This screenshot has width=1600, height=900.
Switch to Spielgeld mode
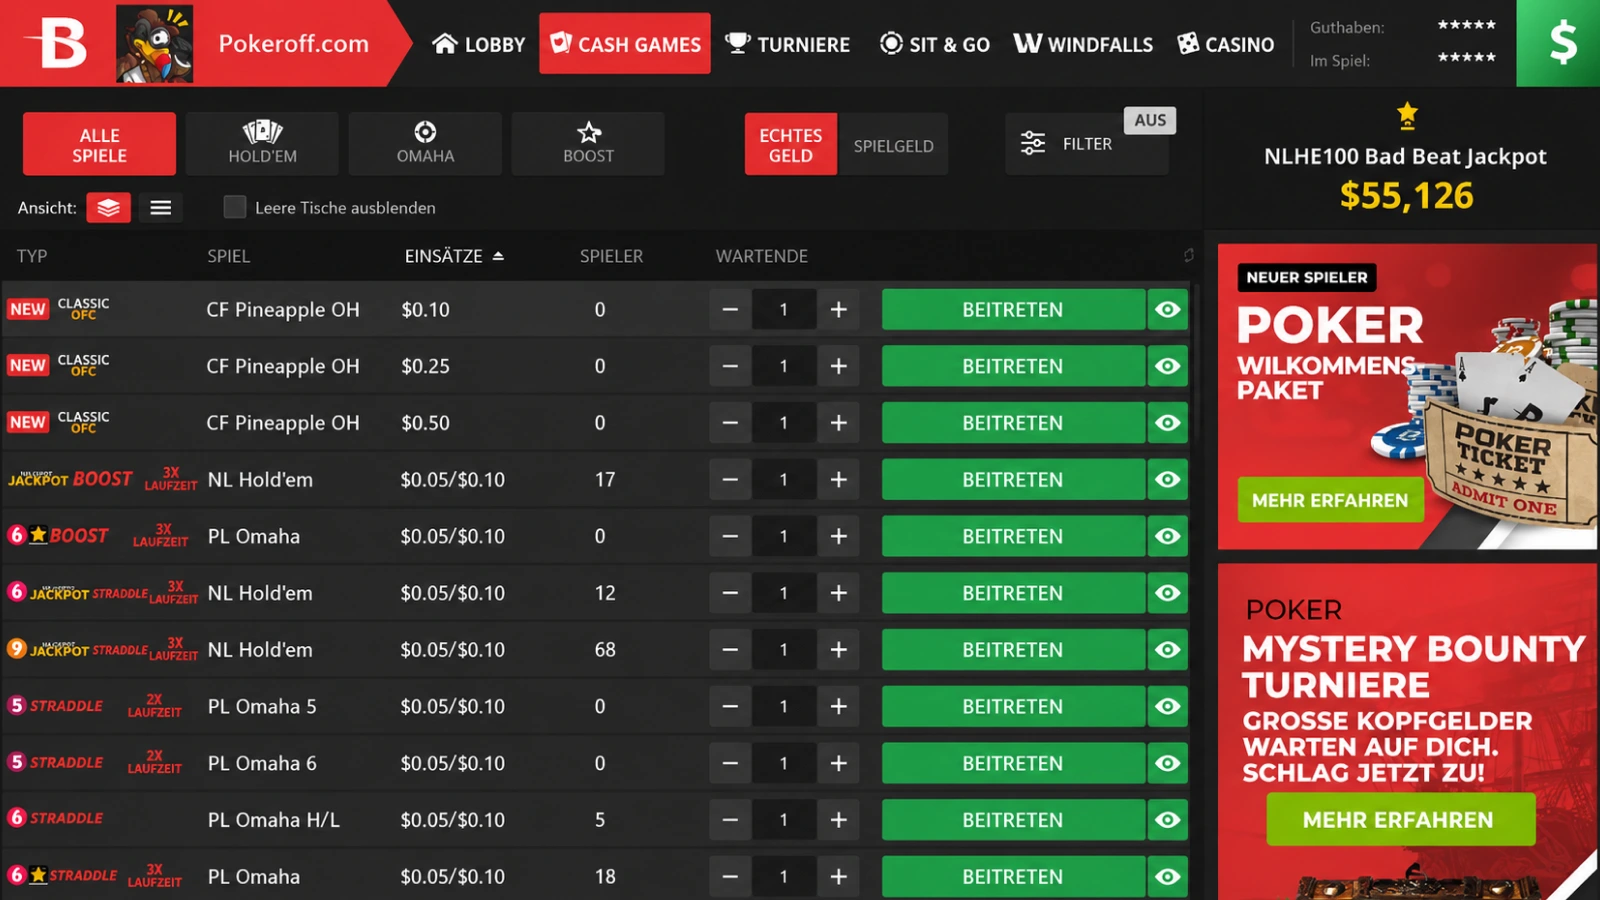[x=893, y=145]
